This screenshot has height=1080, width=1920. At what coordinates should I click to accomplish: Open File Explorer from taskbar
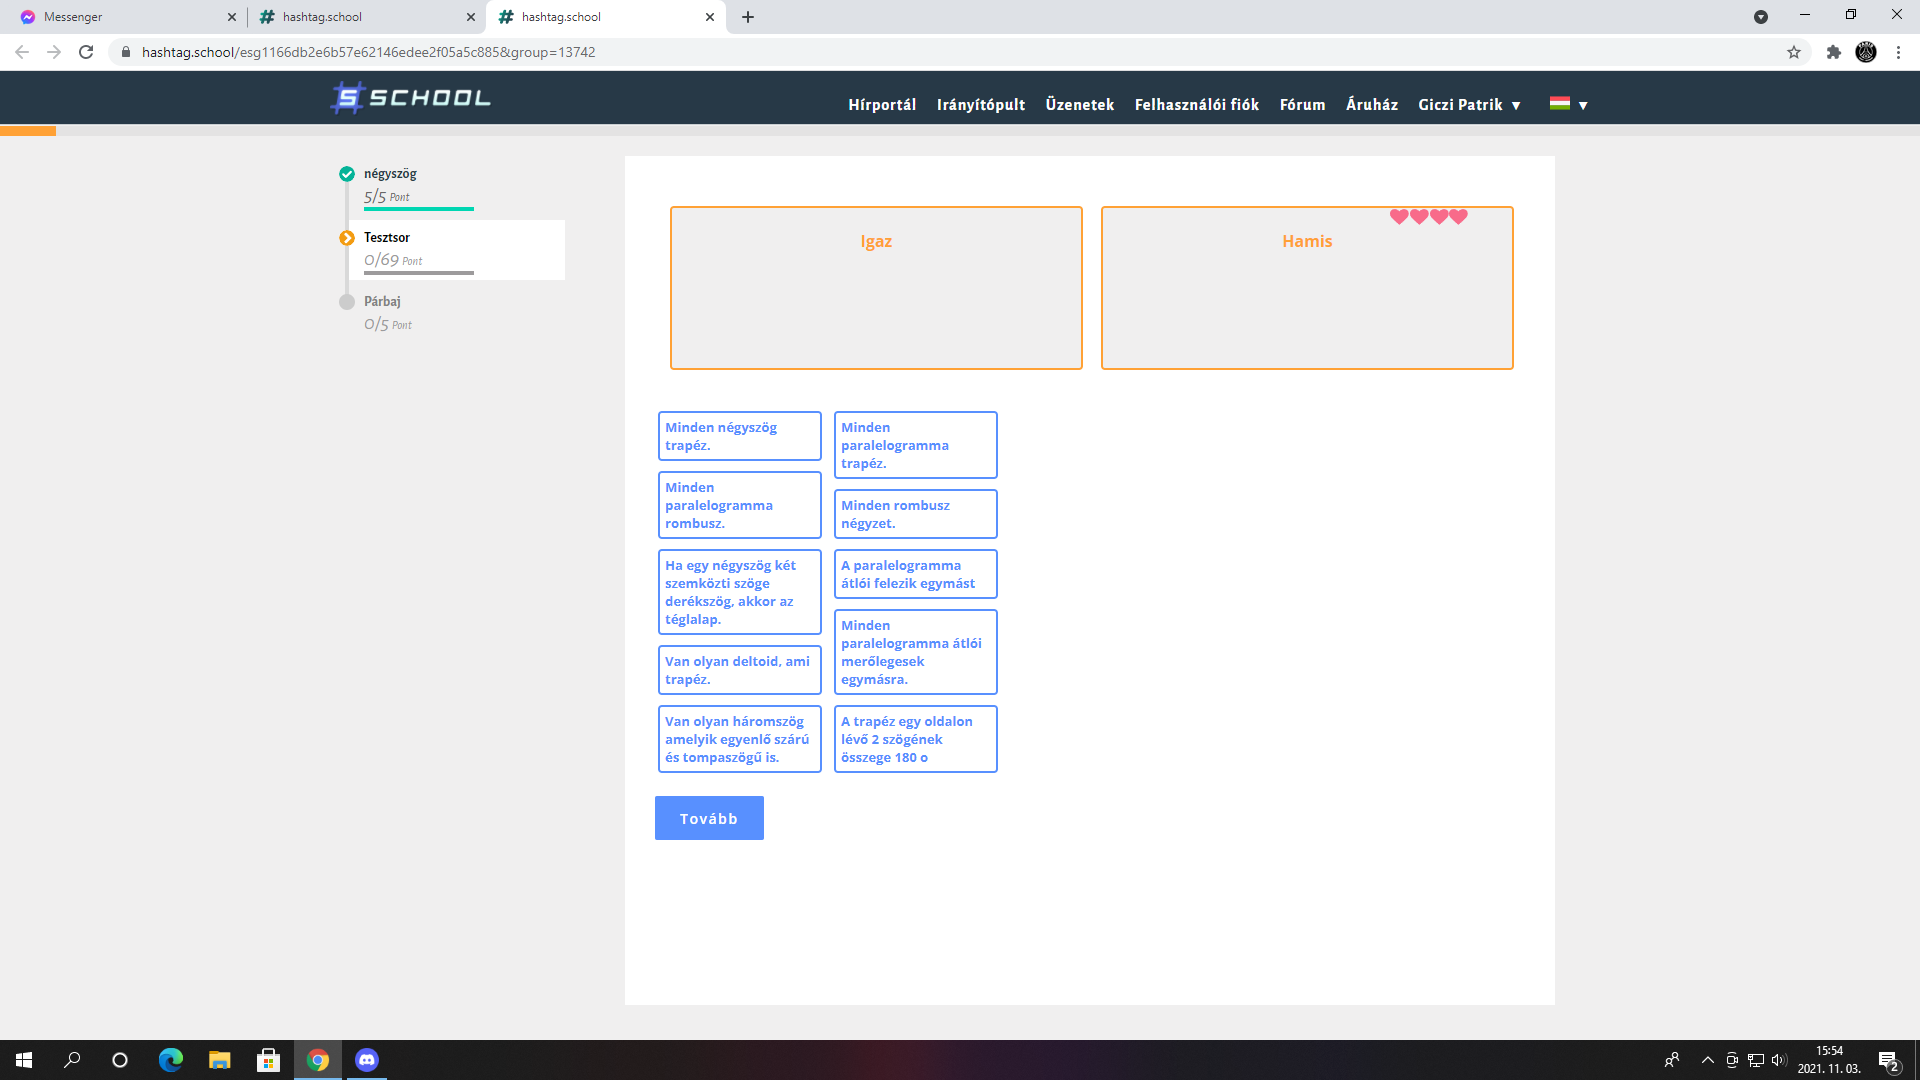click(220, 1060)
